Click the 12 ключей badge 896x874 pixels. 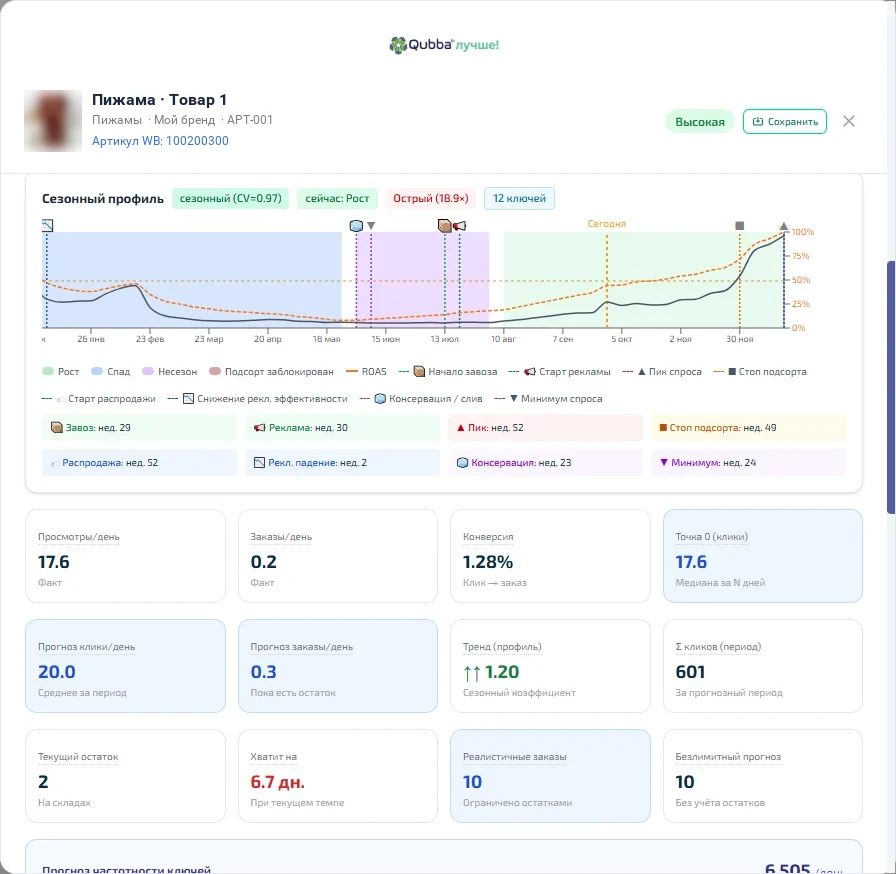[519, 198]
